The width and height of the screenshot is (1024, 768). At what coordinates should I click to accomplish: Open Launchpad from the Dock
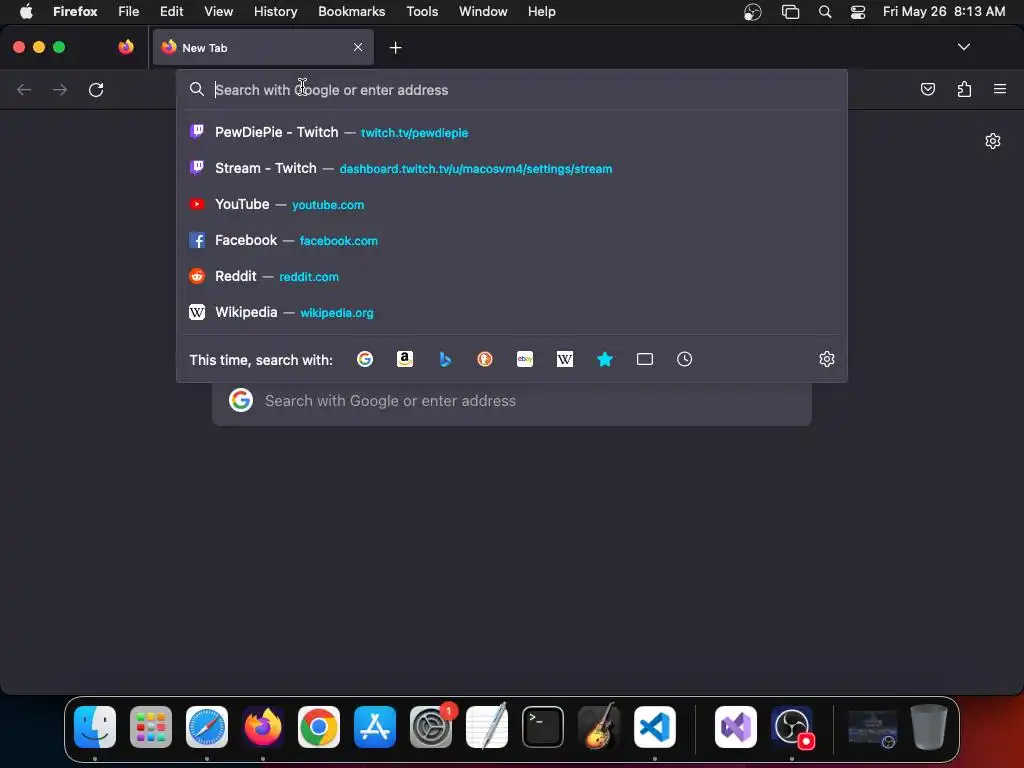[x=151, y=727]
